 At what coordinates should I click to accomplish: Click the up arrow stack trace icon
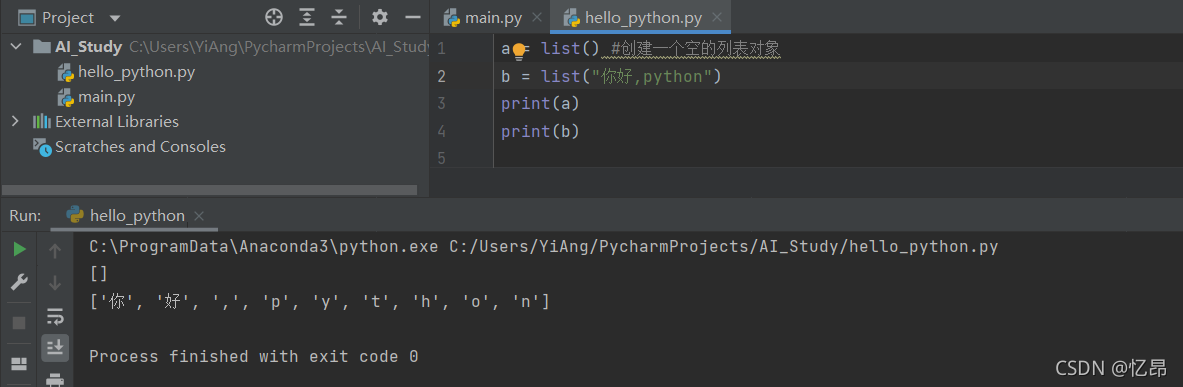(x=54, y=250)
